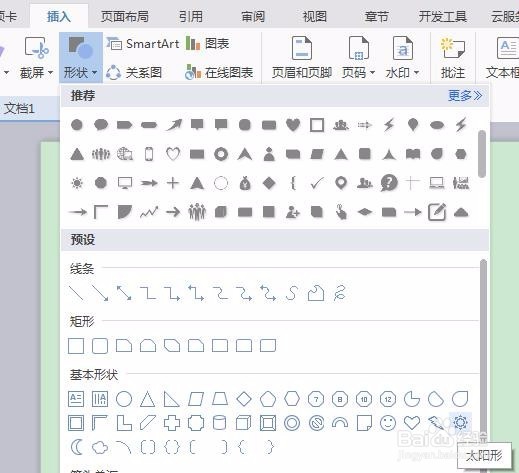Select the 太阳形 sun basic shape
The width and height of the screenshot is (519, 473).
pyautogui.click(x=461, y=423)
